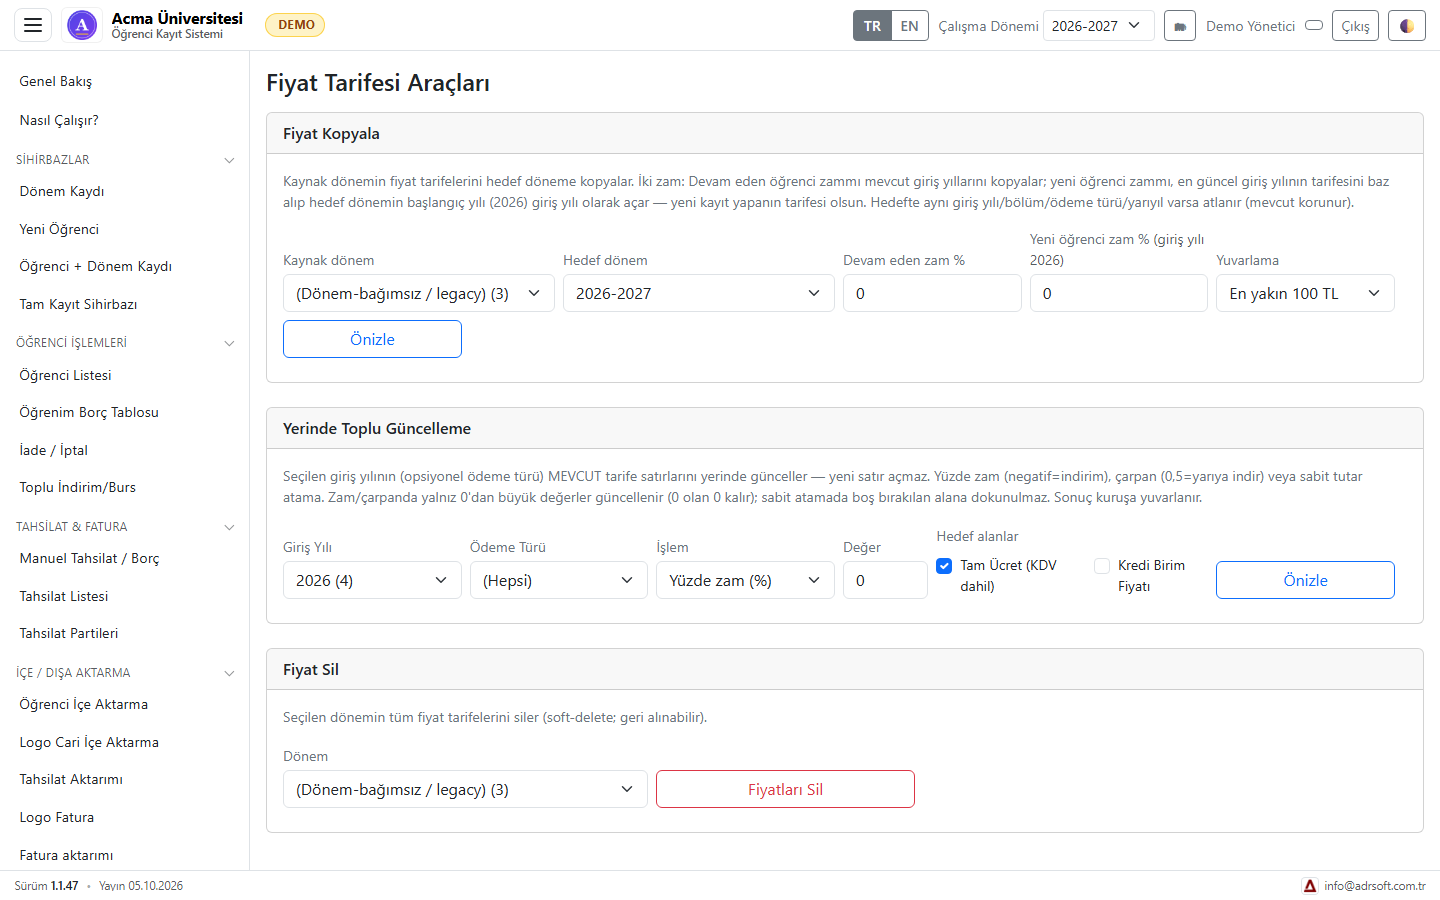The height and width of the screenshot is (900, 1440).
Task: Open Öğrenci Listesi page
Action: (x=66, y=375)
